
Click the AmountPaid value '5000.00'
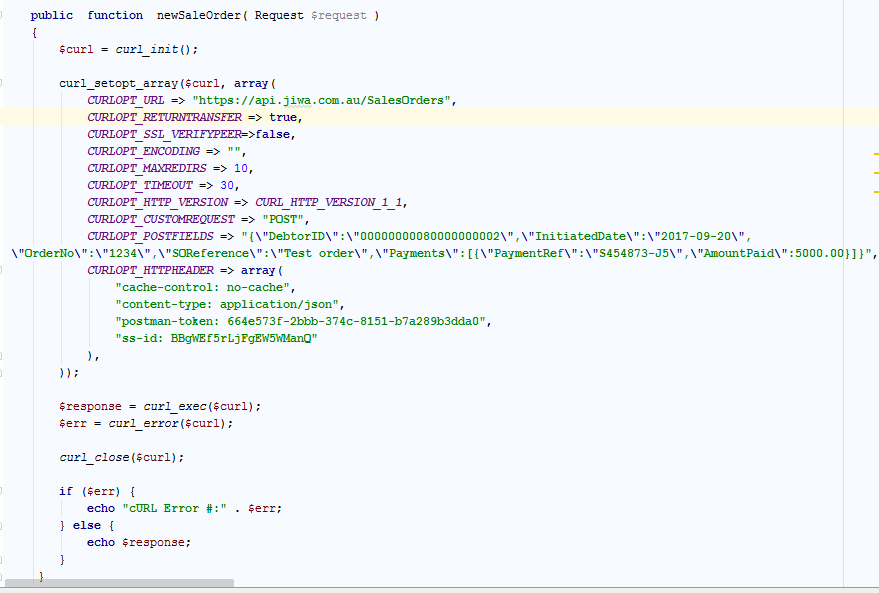[x=819, y=253]
